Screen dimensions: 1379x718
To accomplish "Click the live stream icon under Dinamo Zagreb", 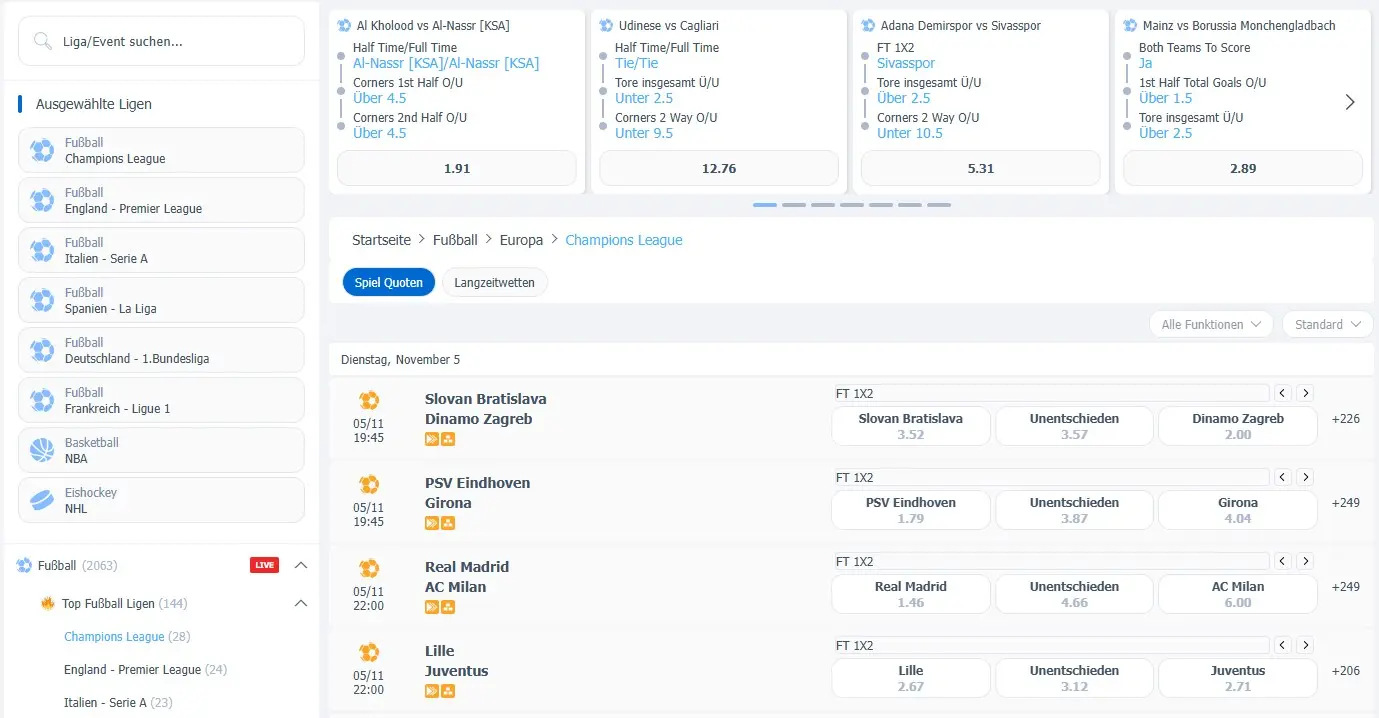I will [432, 439].
